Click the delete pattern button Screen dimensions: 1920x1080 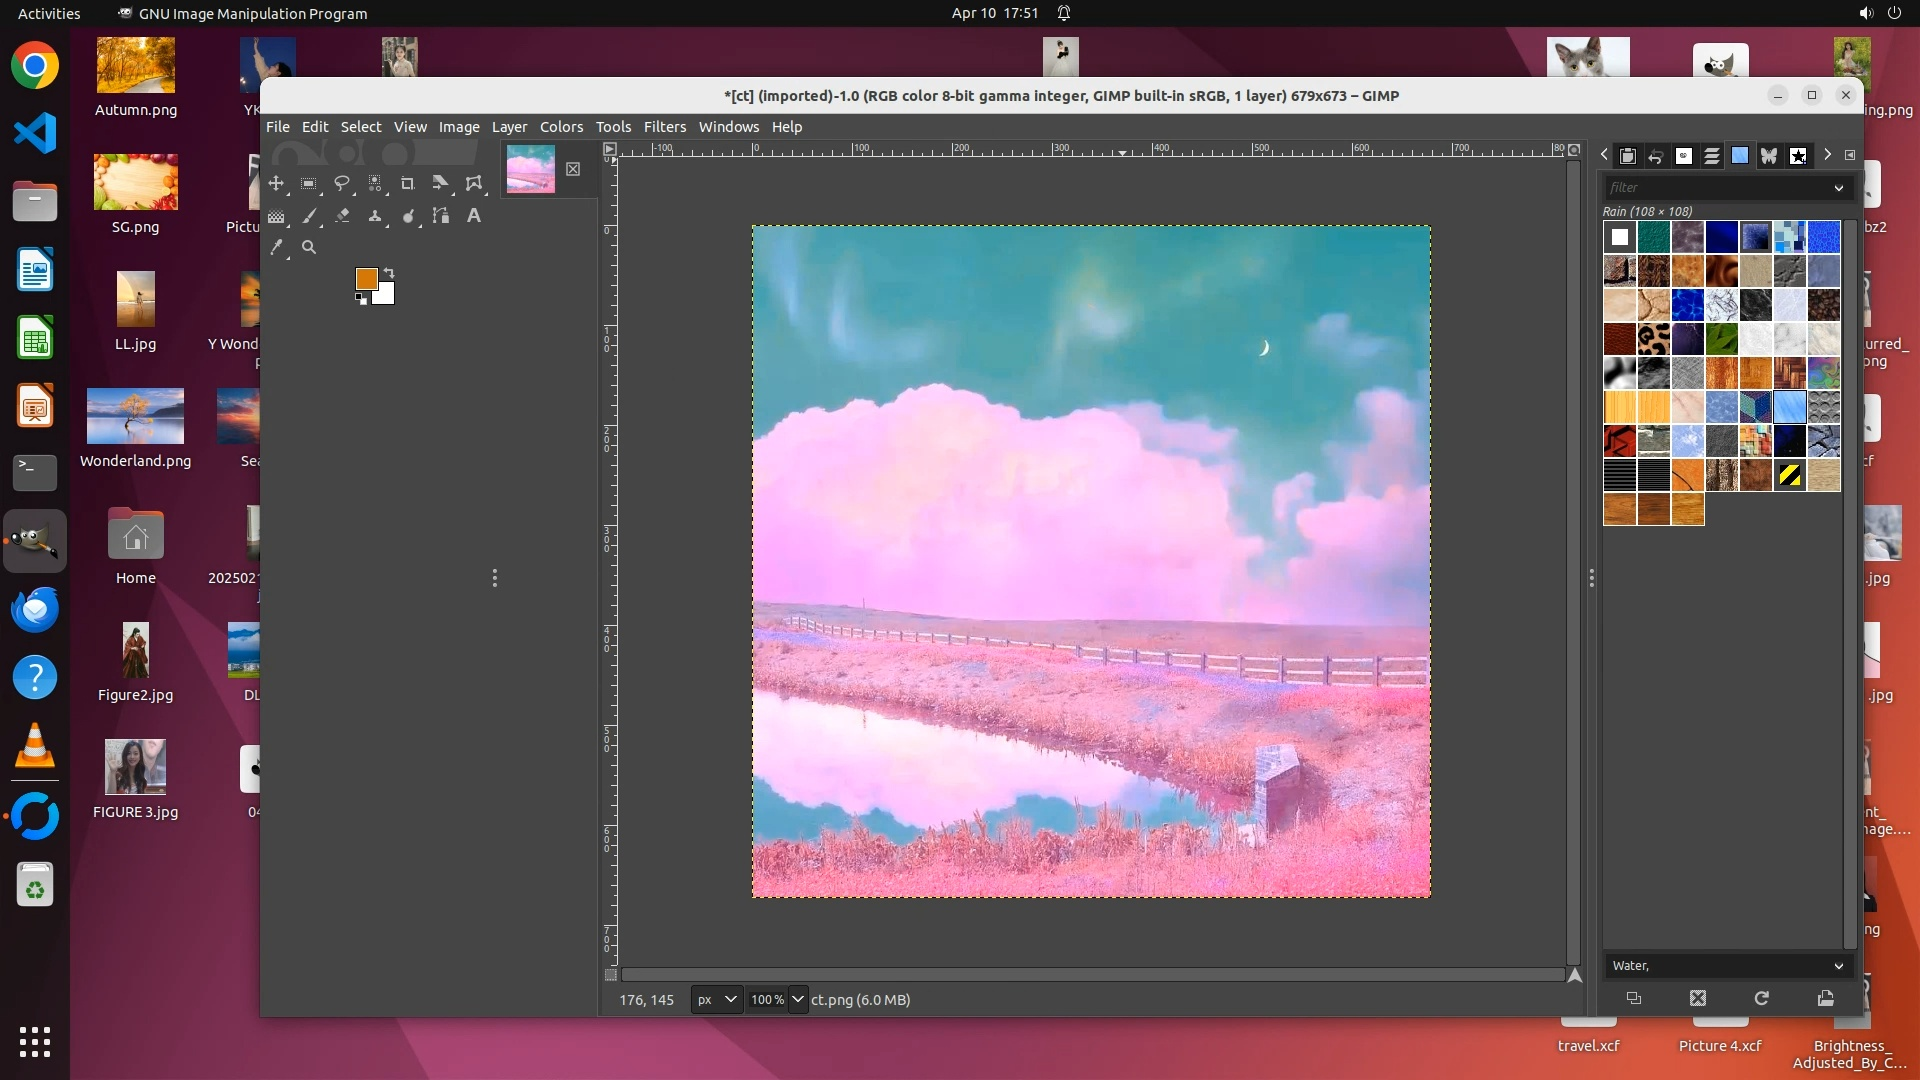(x=1697, y=998)
